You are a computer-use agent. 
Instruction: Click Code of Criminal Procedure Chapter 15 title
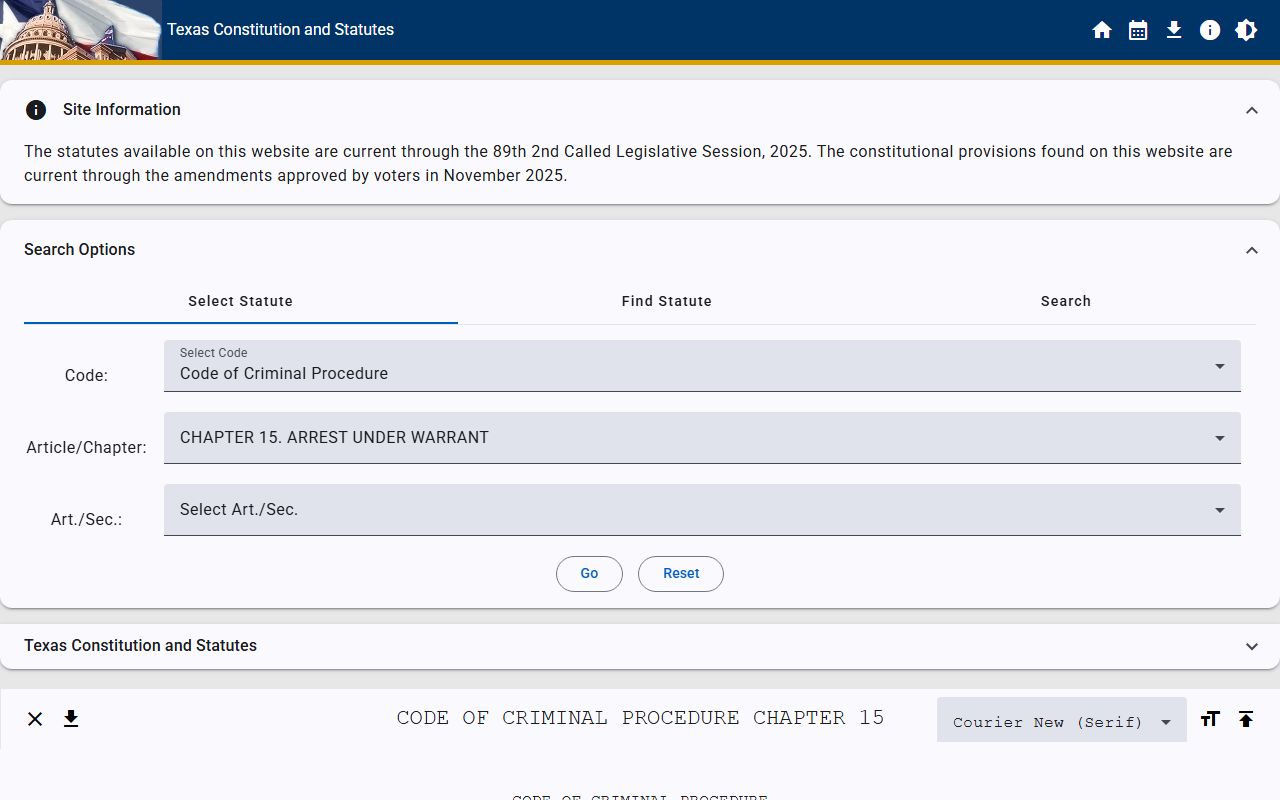coord(640,718)
